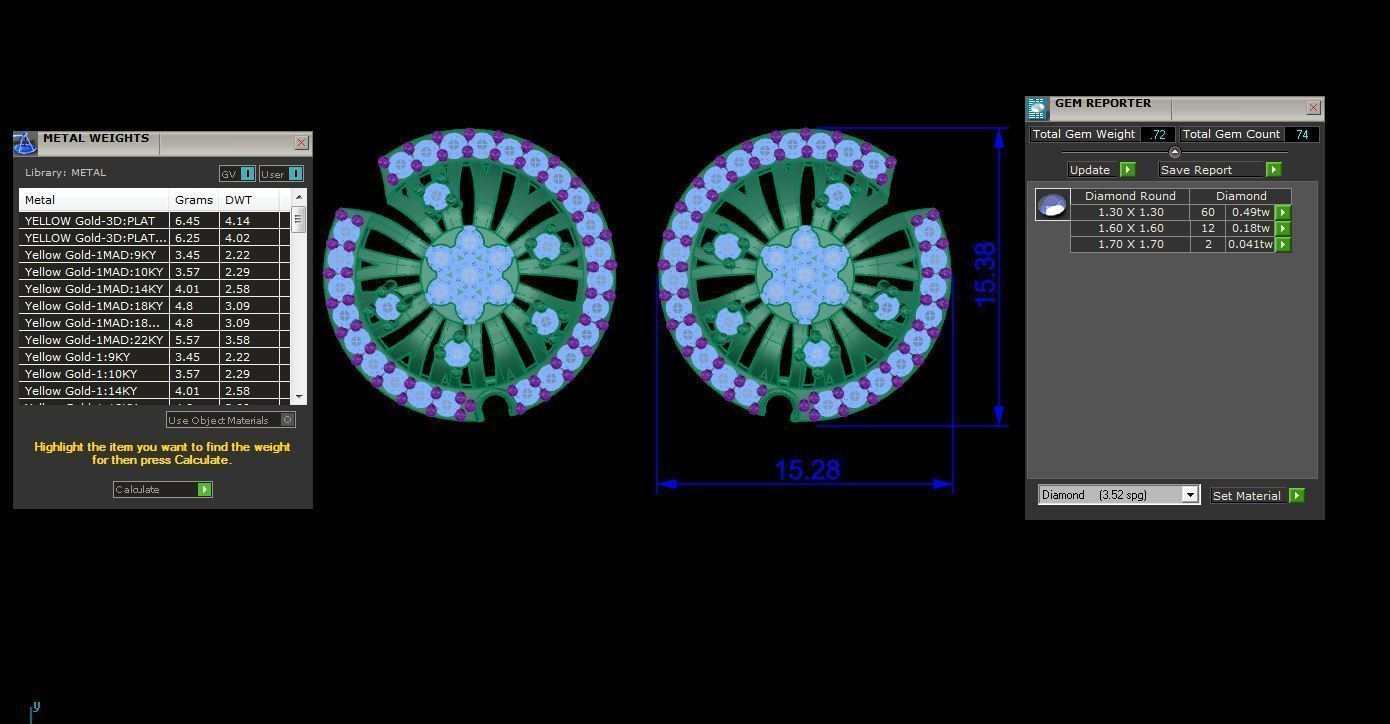Click the gem count 60 cell
The width and height of the screenshot is (1390, 724).
[x=1208, y=212]
